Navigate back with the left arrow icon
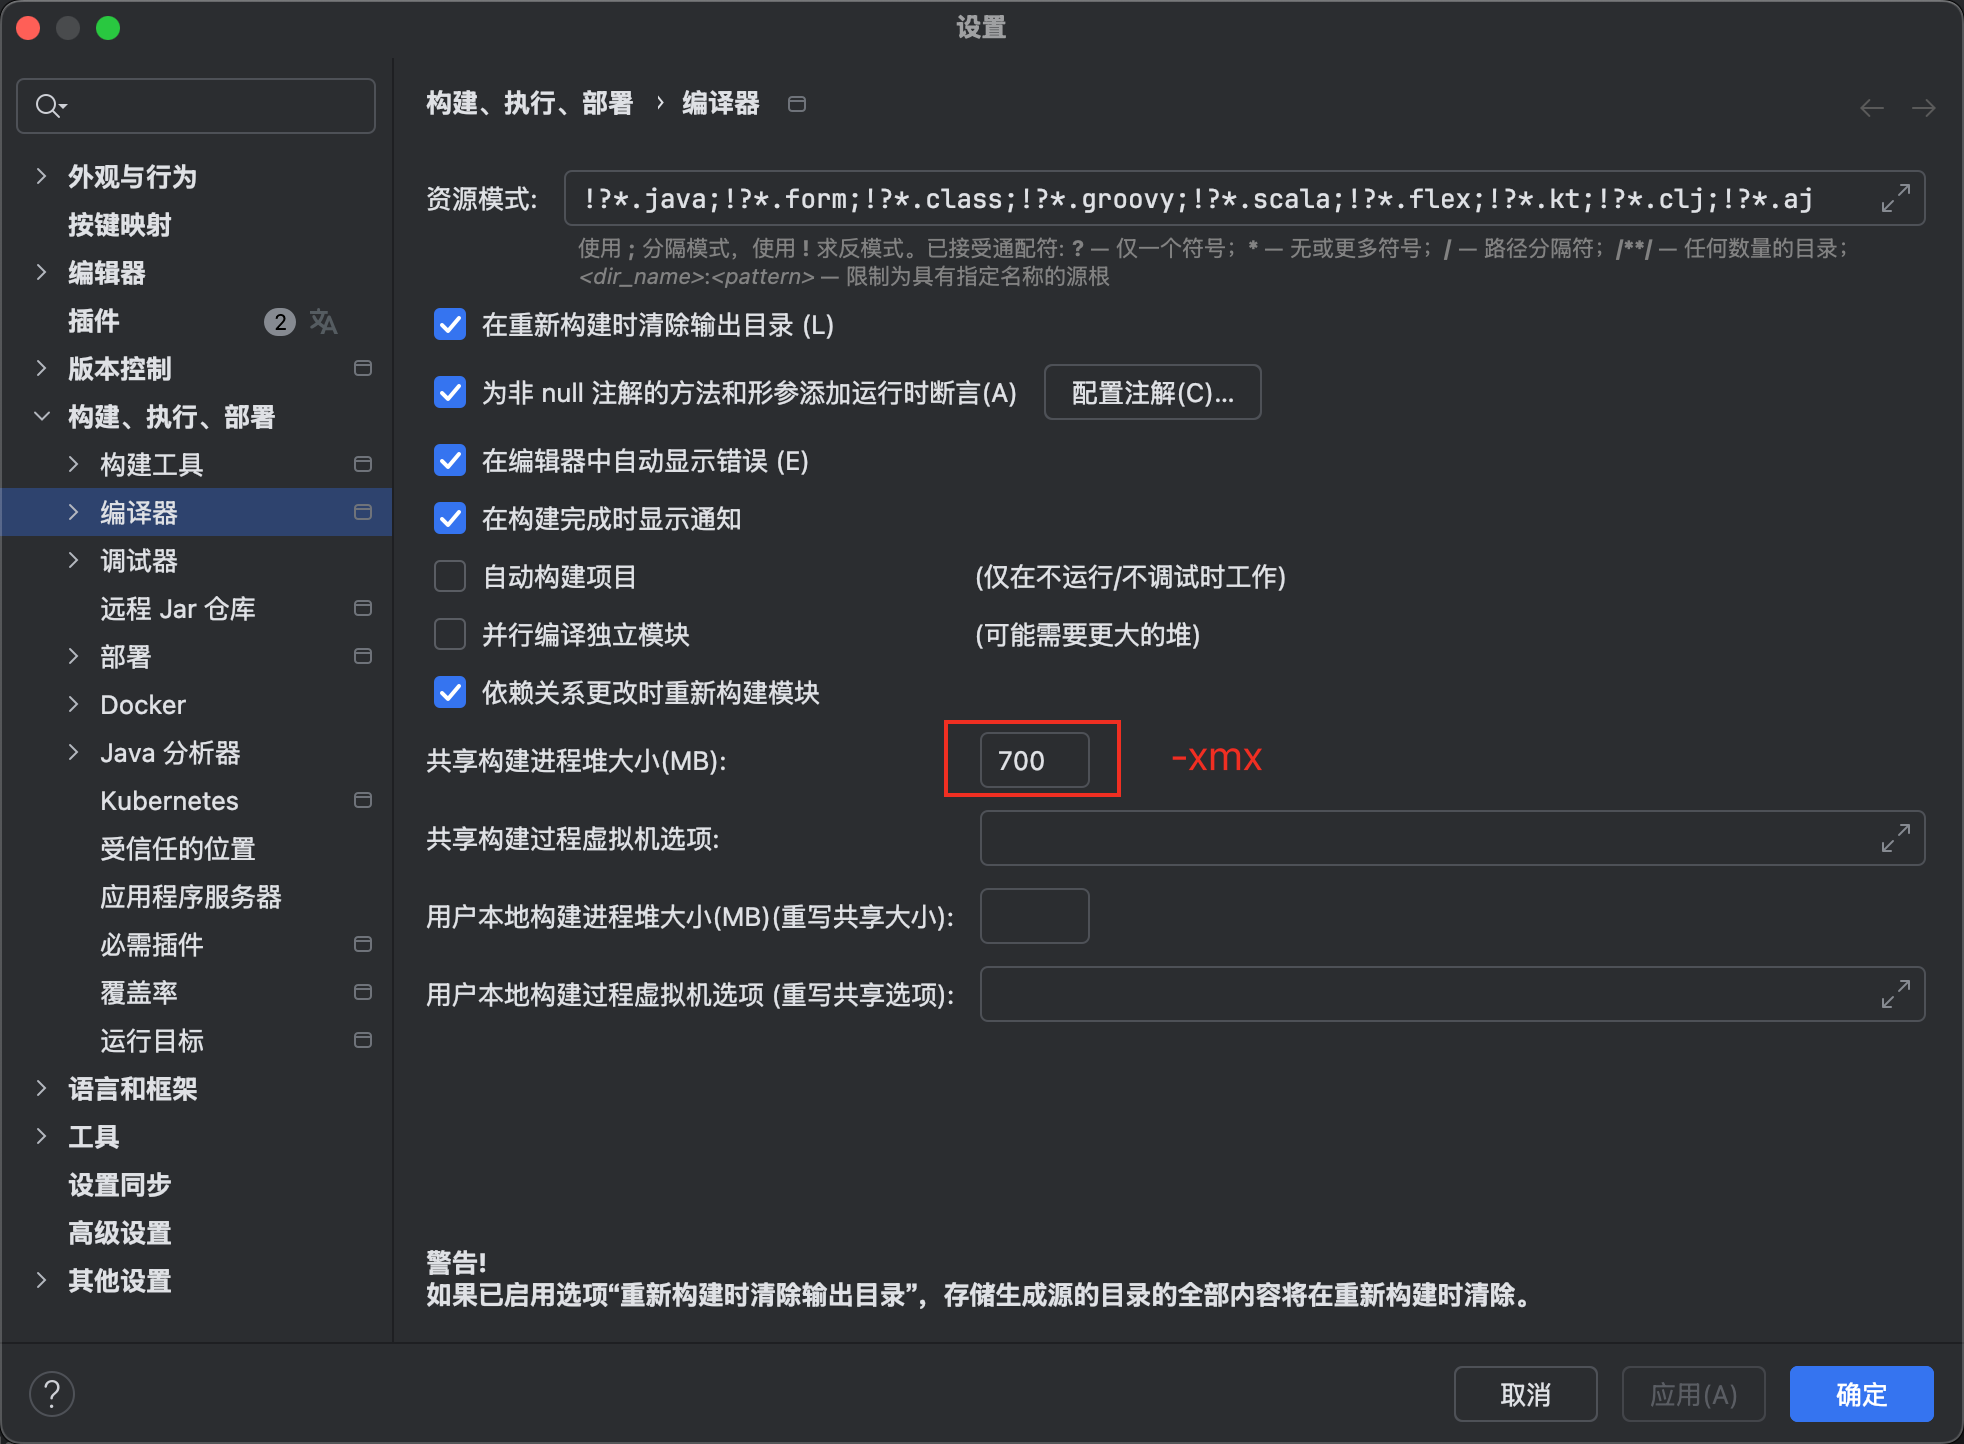The width and height of the screenshot is (1964, 1444). tap(1871, 107)
